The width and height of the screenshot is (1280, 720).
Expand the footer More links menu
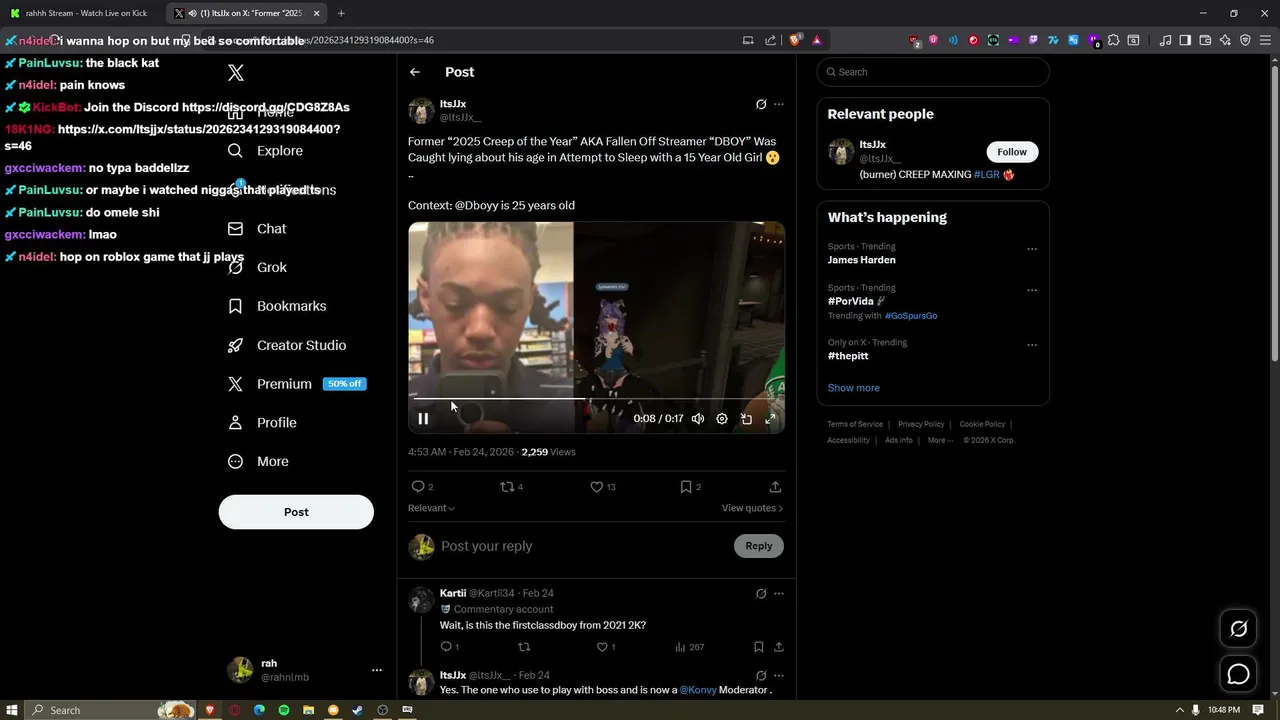tap(940, 440)
